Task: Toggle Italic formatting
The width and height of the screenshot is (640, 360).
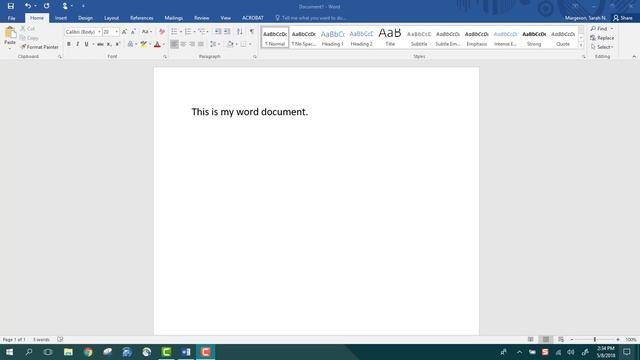Action: [78, 44]
